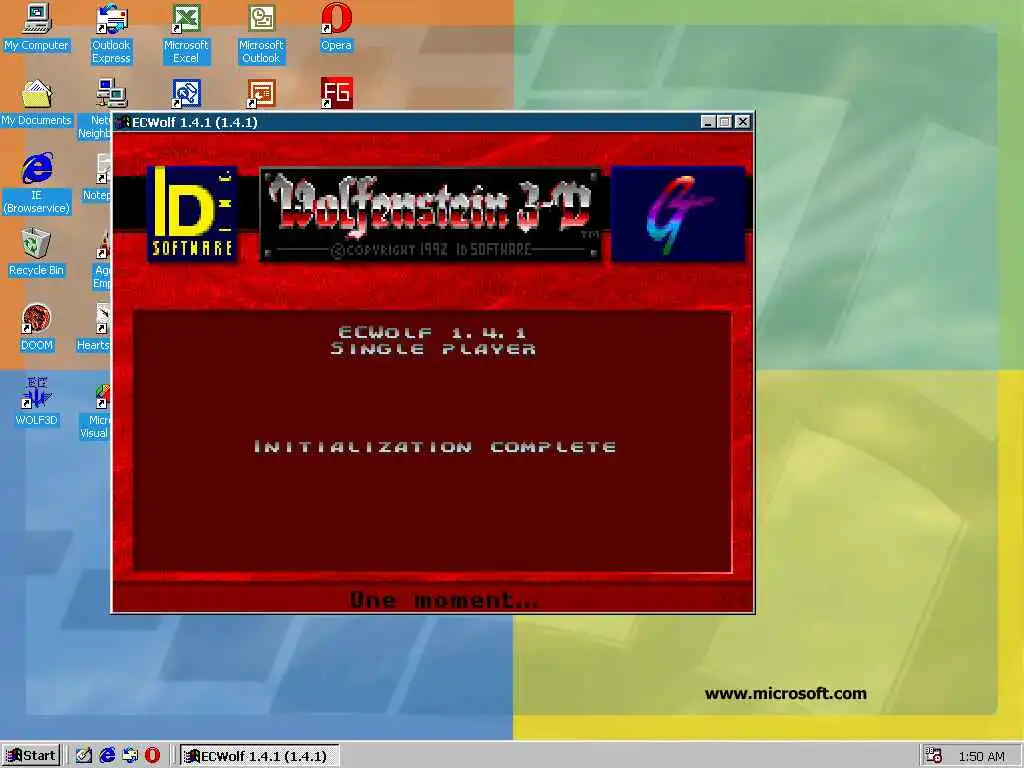1024x768 pixels.
Task: Click the Wolfenstein 3-D banner image
Action: [x=431, y=214]
